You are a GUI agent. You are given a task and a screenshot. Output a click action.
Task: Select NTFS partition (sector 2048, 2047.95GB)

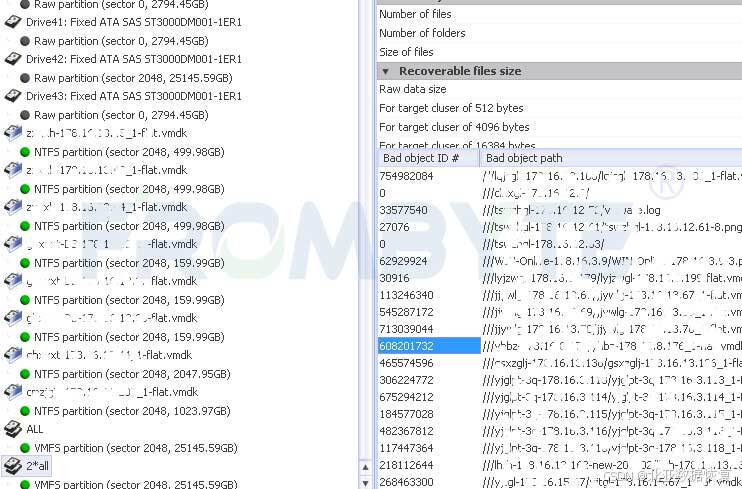[132, 374]
